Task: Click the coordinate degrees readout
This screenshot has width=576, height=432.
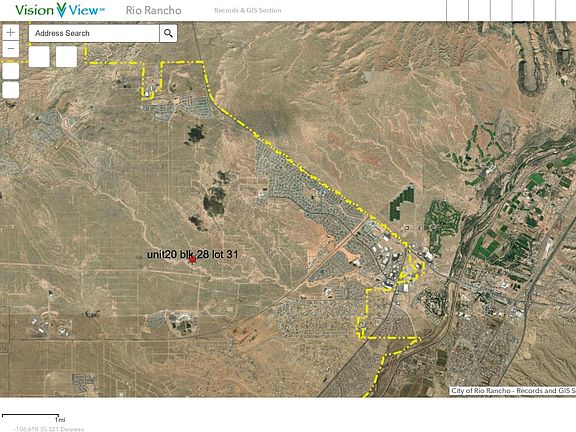Action: point(48,429)
